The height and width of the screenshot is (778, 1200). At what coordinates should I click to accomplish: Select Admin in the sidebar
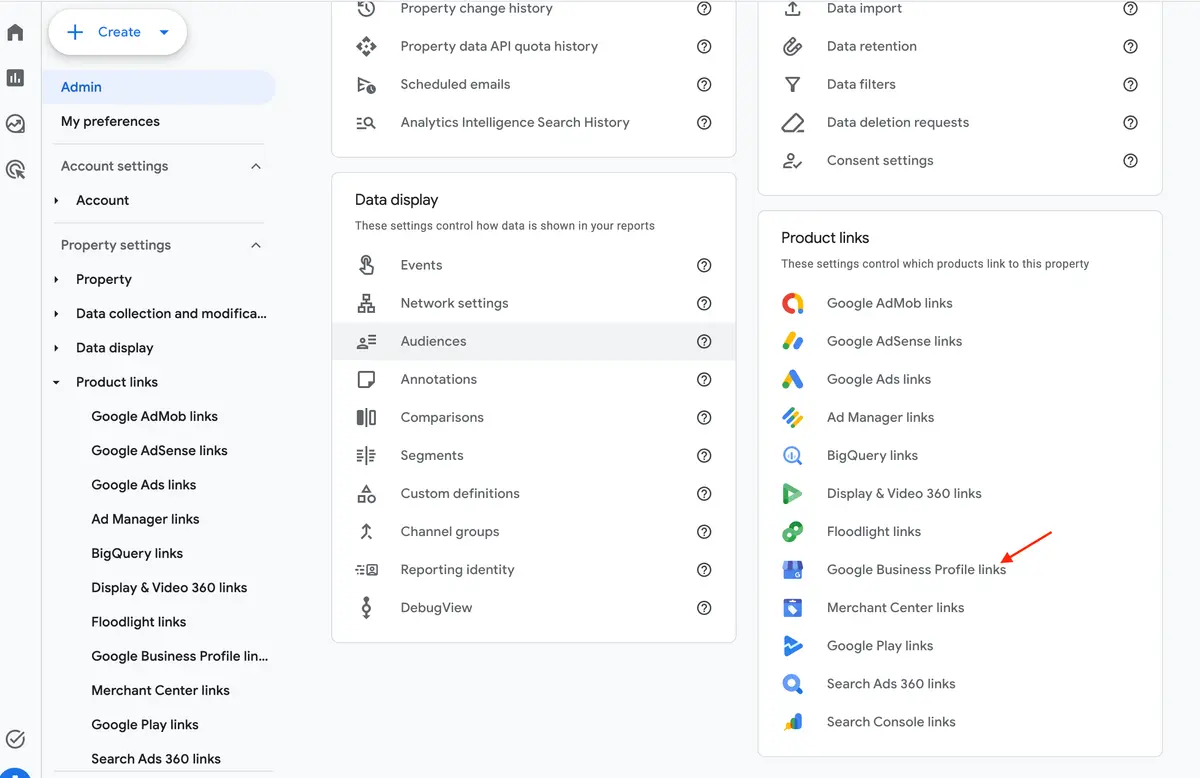(158, 87)
